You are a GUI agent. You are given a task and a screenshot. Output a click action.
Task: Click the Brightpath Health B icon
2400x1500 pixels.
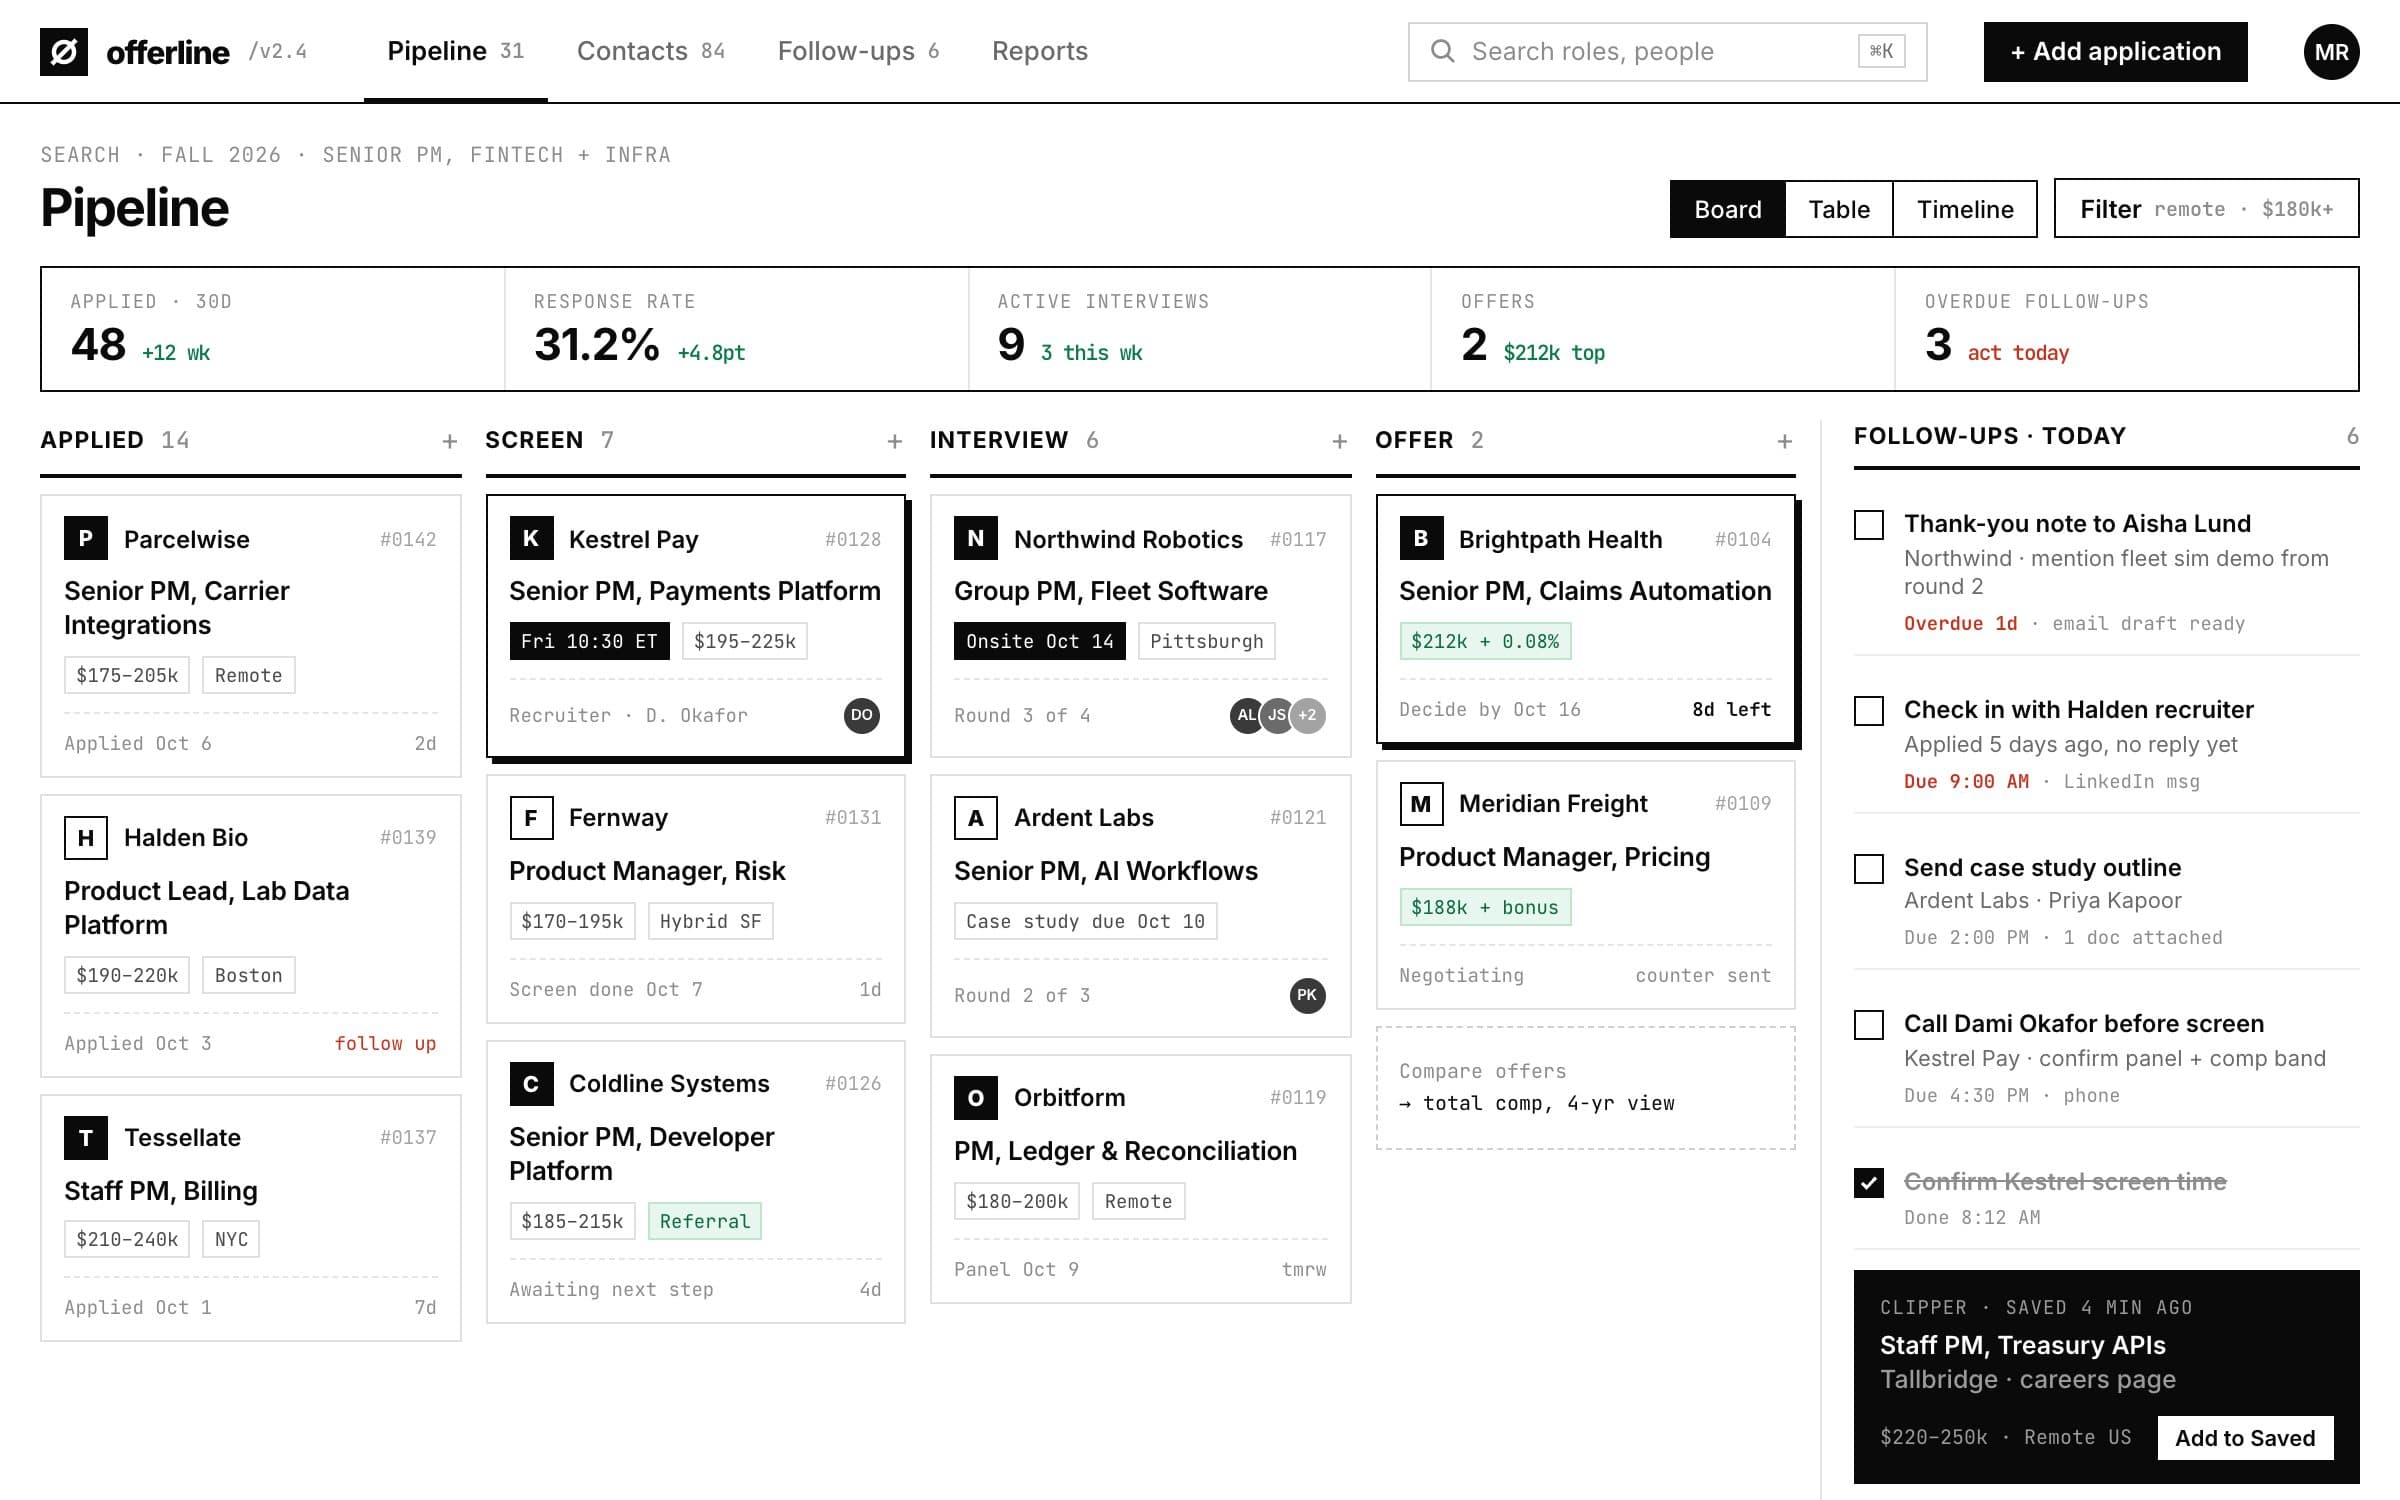coord(1421,538)
